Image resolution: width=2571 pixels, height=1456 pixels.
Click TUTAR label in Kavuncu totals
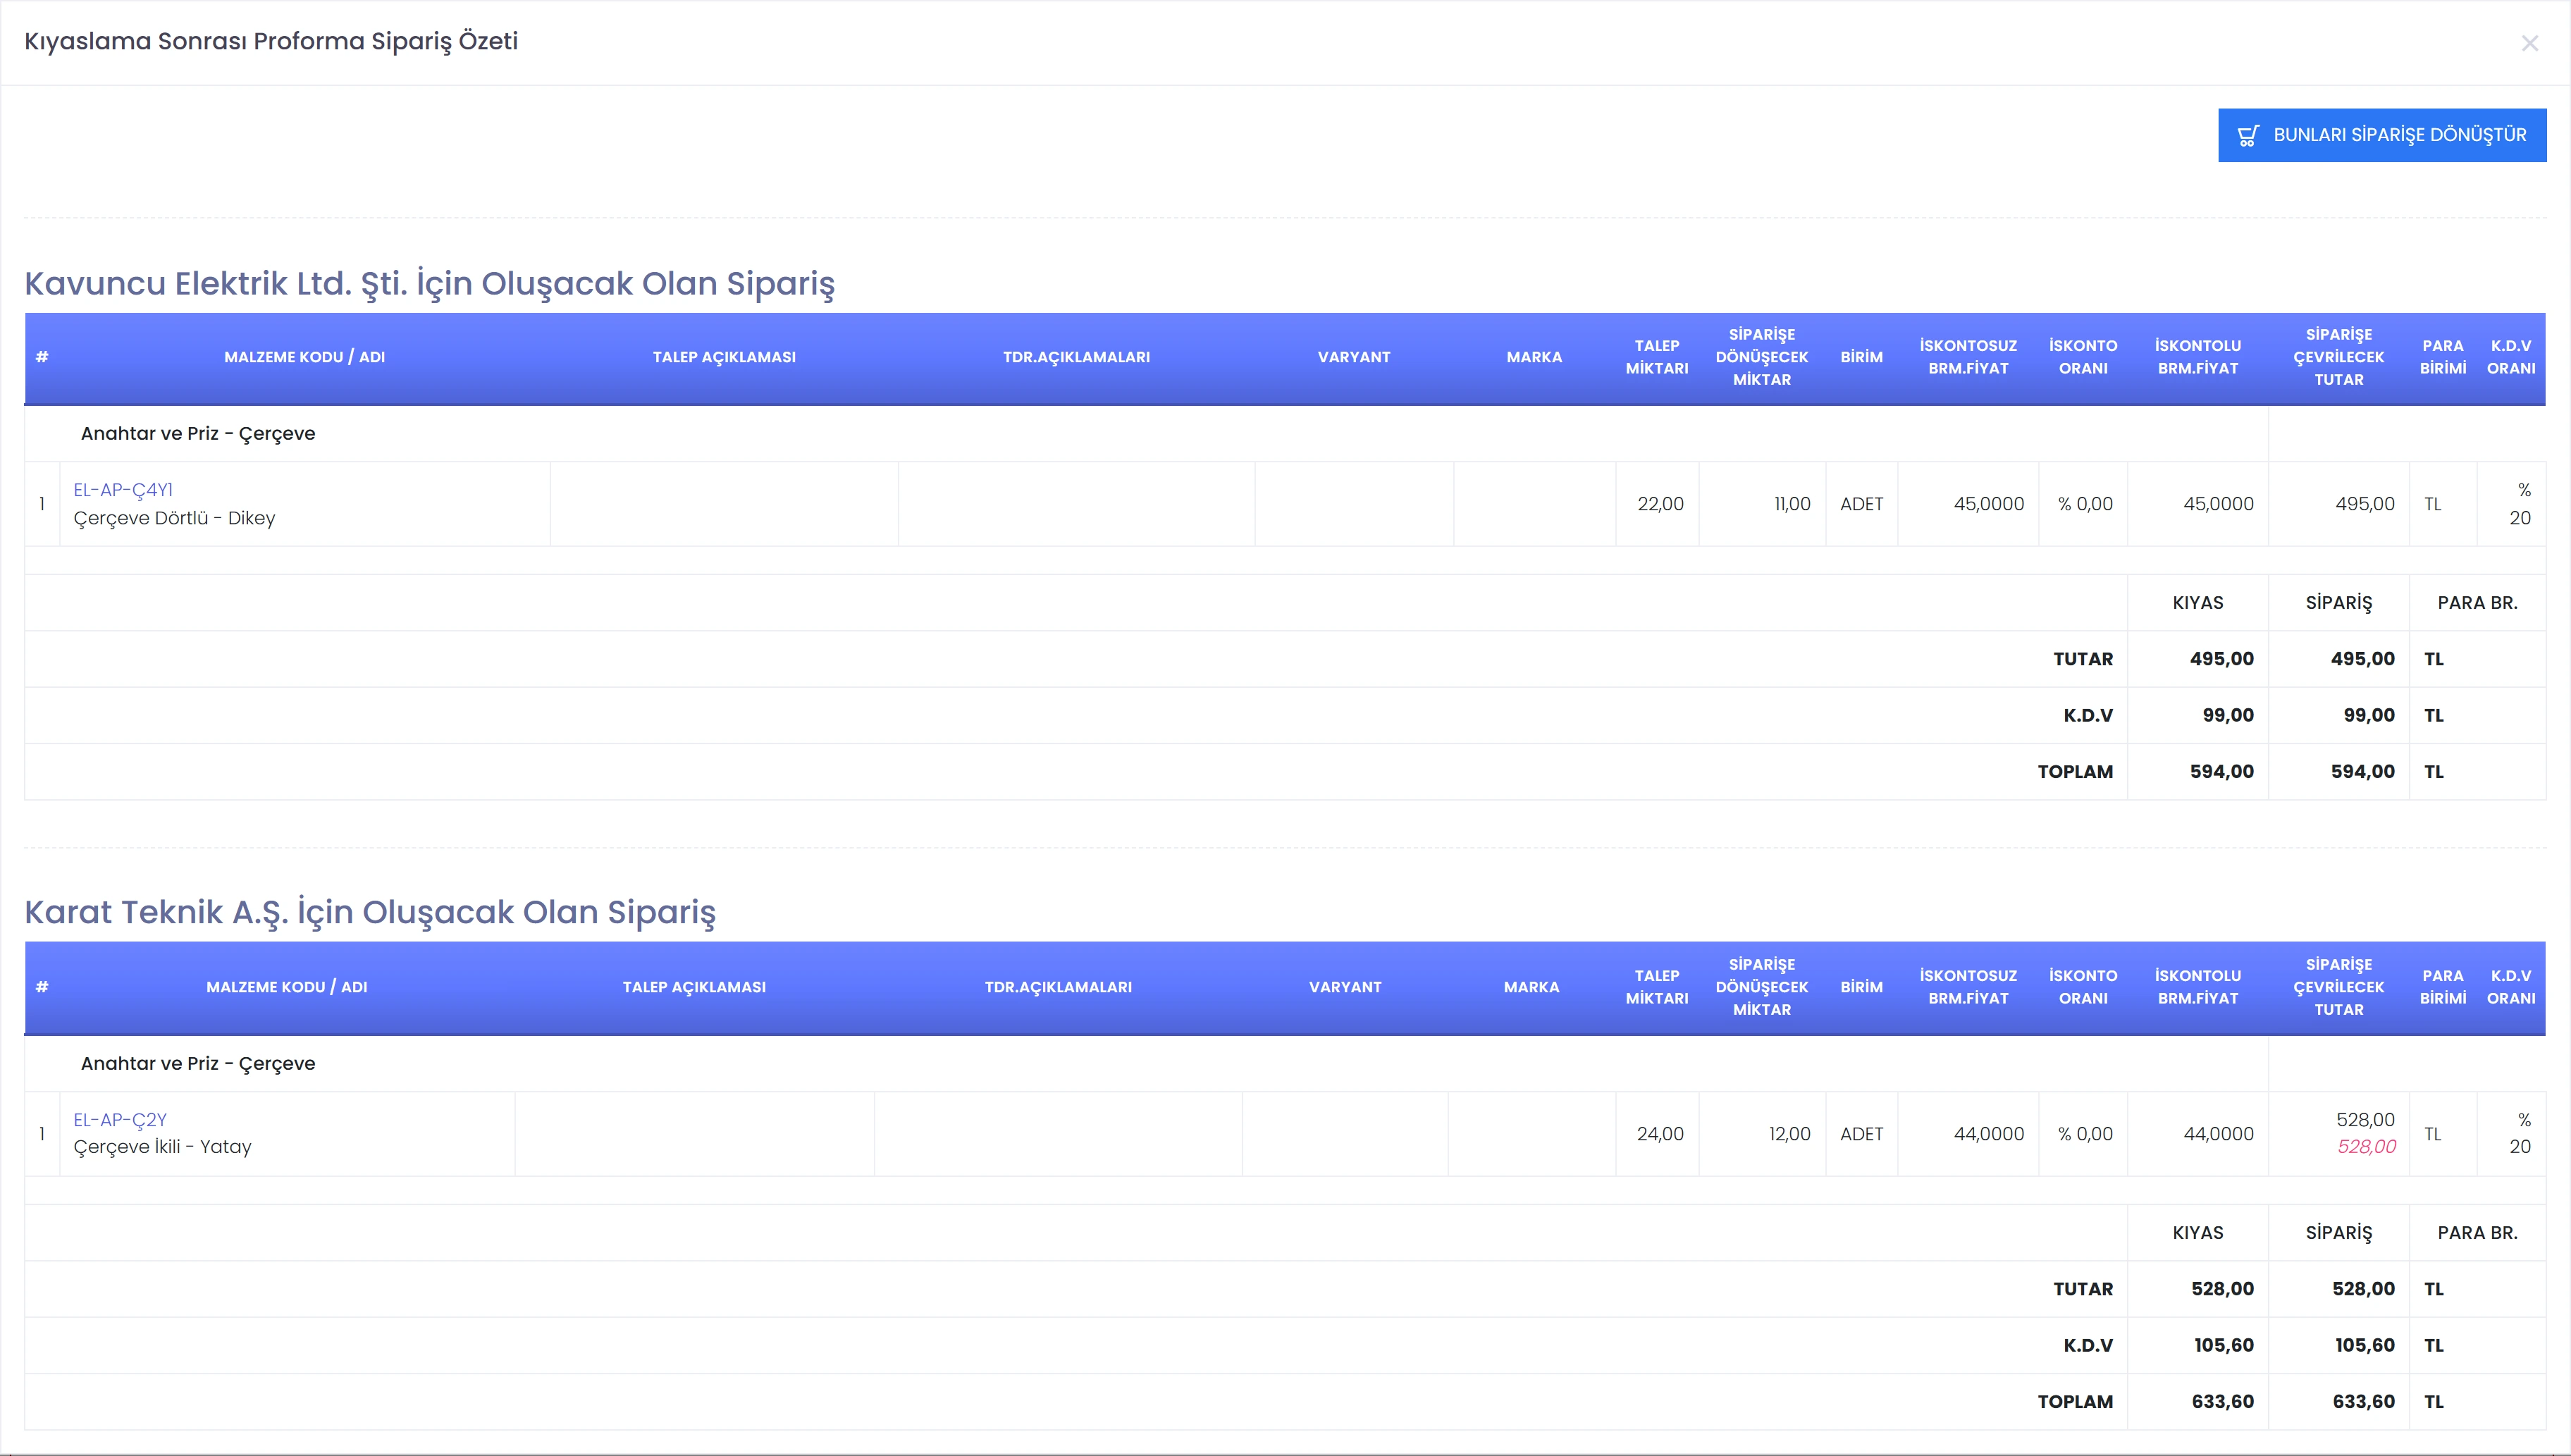point(2083,659)
